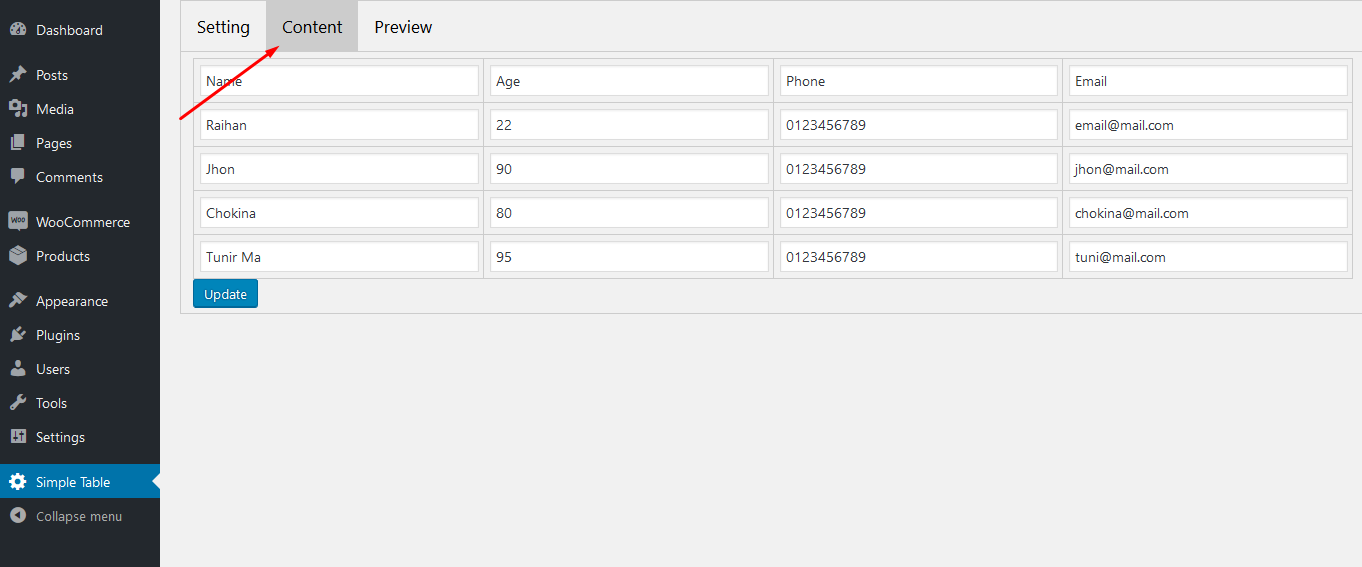The height and width of the screenshot is (567, 1362).
Task: Click the age field containing 95
Action: coord(629,257)
